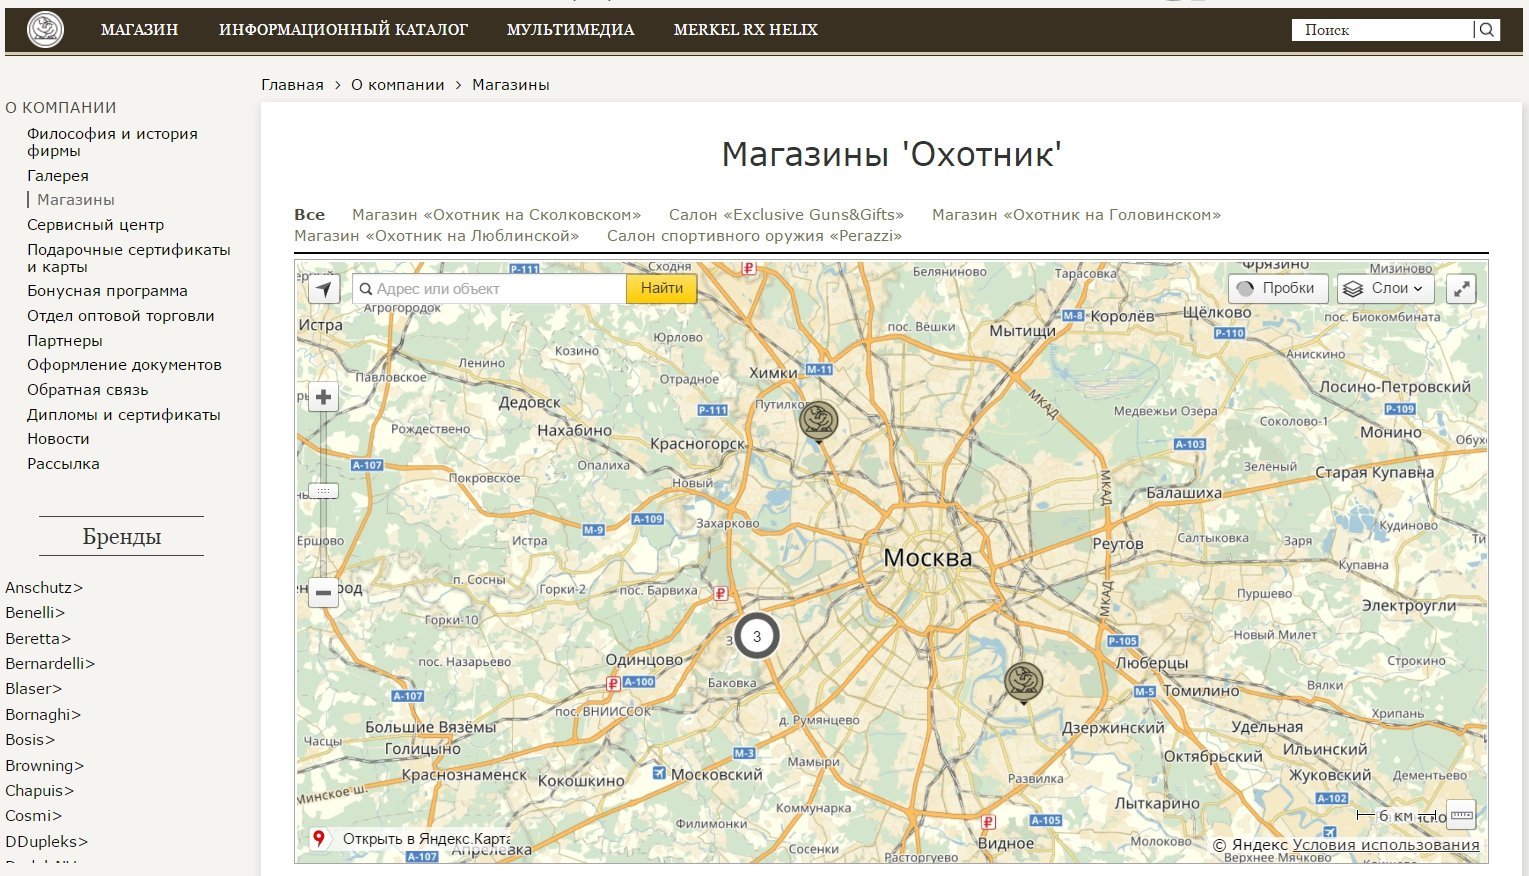Open the МАГАЗИН menu
Viewport: 1529px width, 876px height.
[139, 30]
